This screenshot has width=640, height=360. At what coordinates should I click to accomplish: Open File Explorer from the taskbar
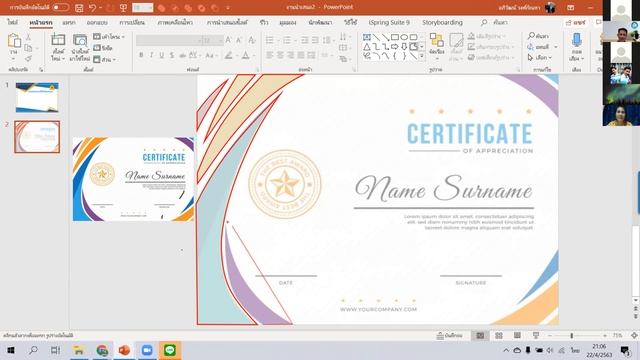point(78,350)
